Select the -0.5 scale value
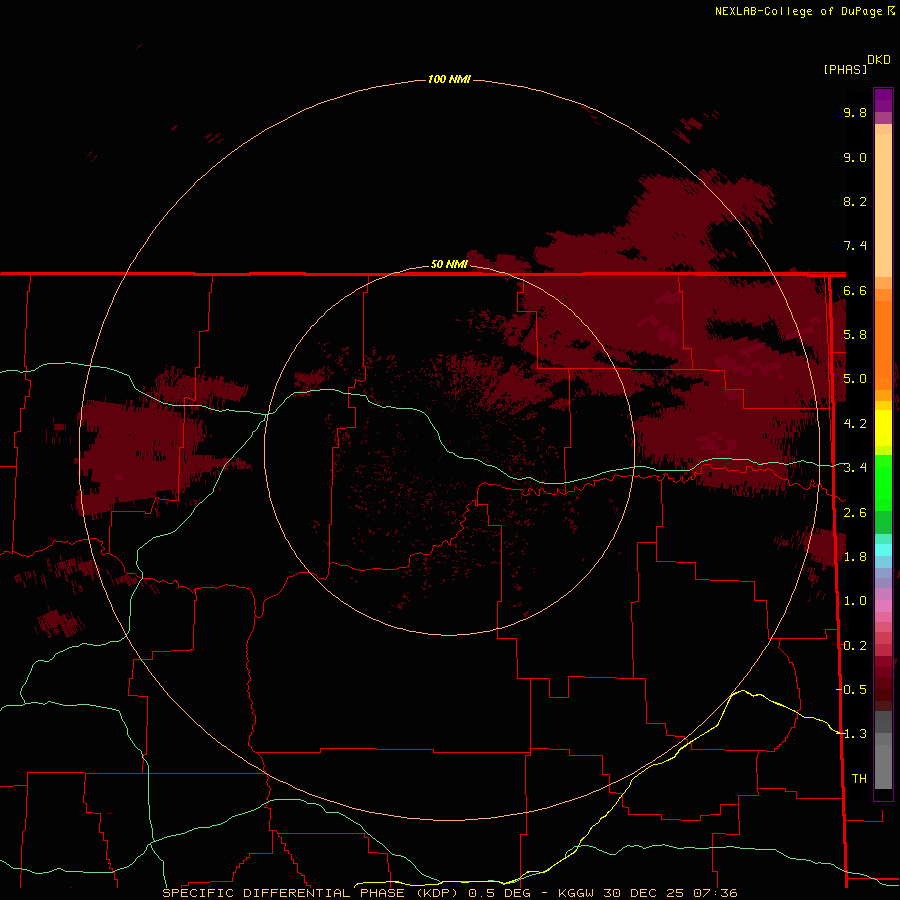 852,689
